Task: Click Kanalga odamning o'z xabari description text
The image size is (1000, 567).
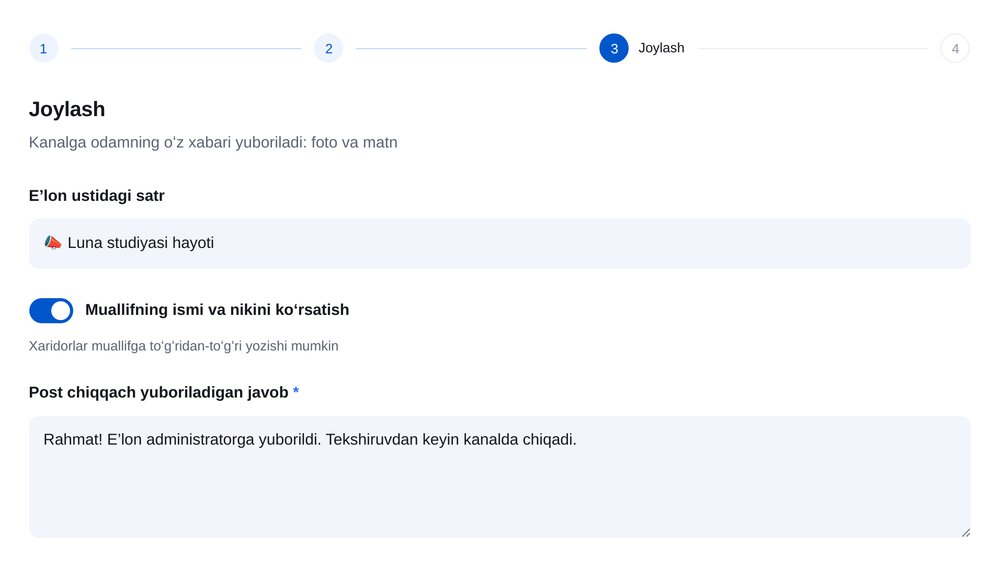Action: coord(213,142)
